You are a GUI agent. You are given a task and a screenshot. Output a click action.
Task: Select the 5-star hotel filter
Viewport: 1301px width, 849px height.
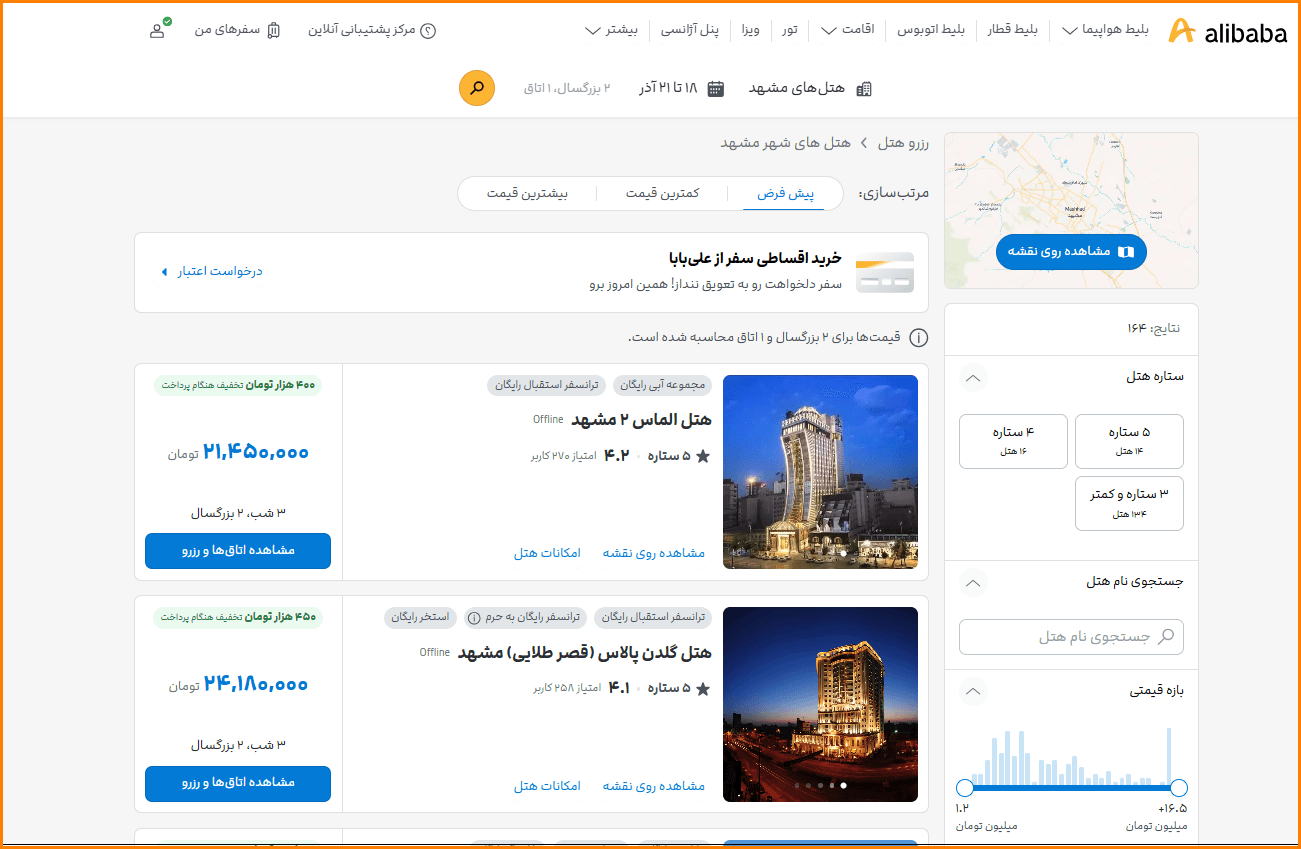1129,441
